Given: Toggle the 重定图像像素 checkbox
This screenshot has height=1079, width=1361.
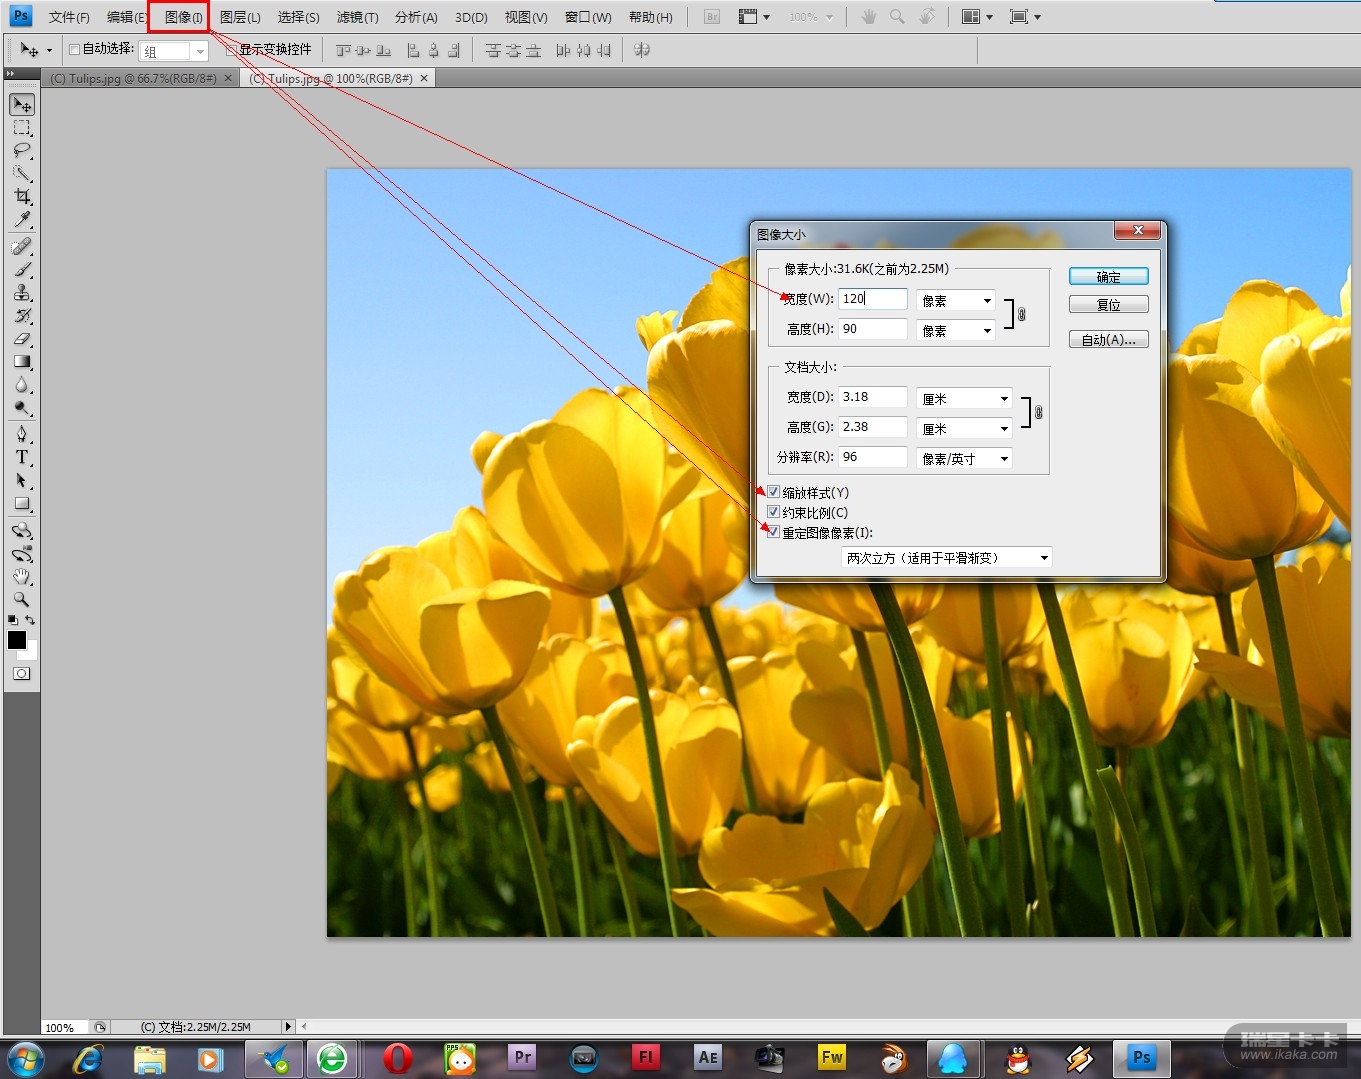Looking at the screenshot, I should click(x=773, y=532).
